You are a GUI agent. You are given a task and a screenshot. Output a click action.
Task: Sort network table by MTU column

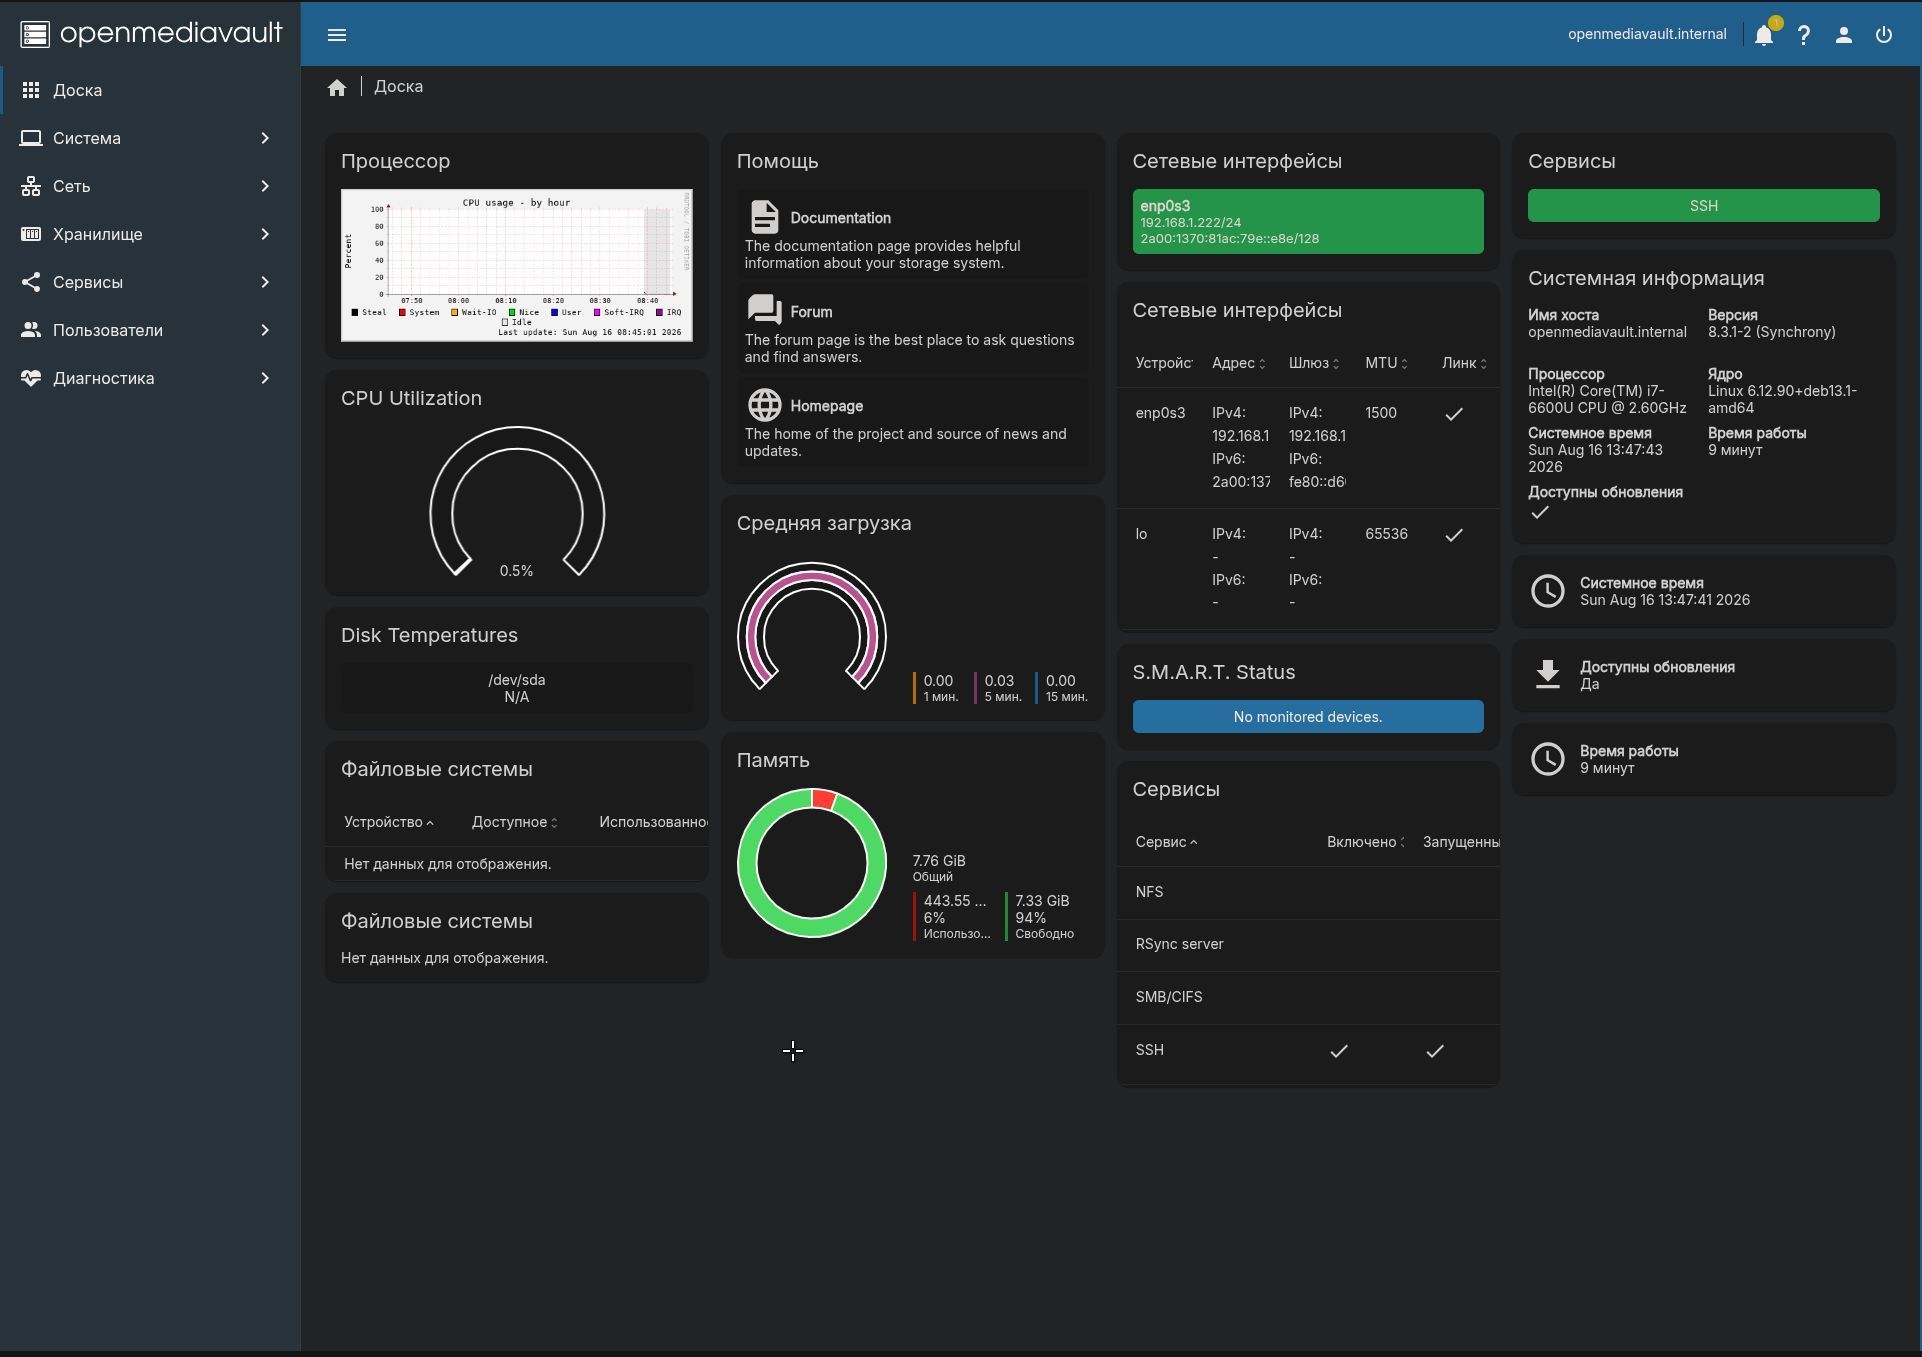tap(1386, 363)
